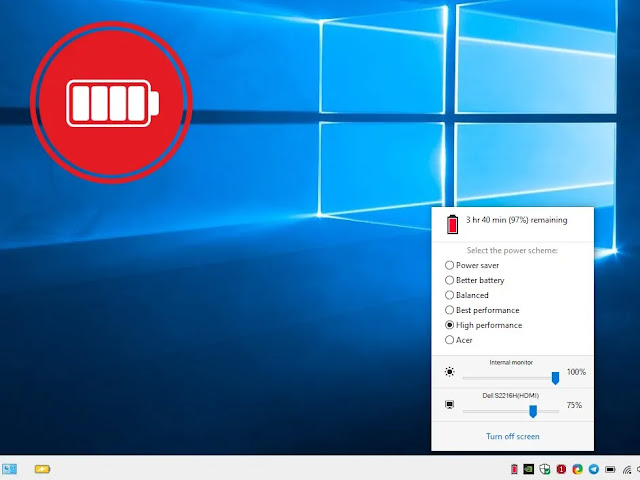Click the red battery tray icon
This screenshot has width=640, height=480.
[x=514, y=469]
